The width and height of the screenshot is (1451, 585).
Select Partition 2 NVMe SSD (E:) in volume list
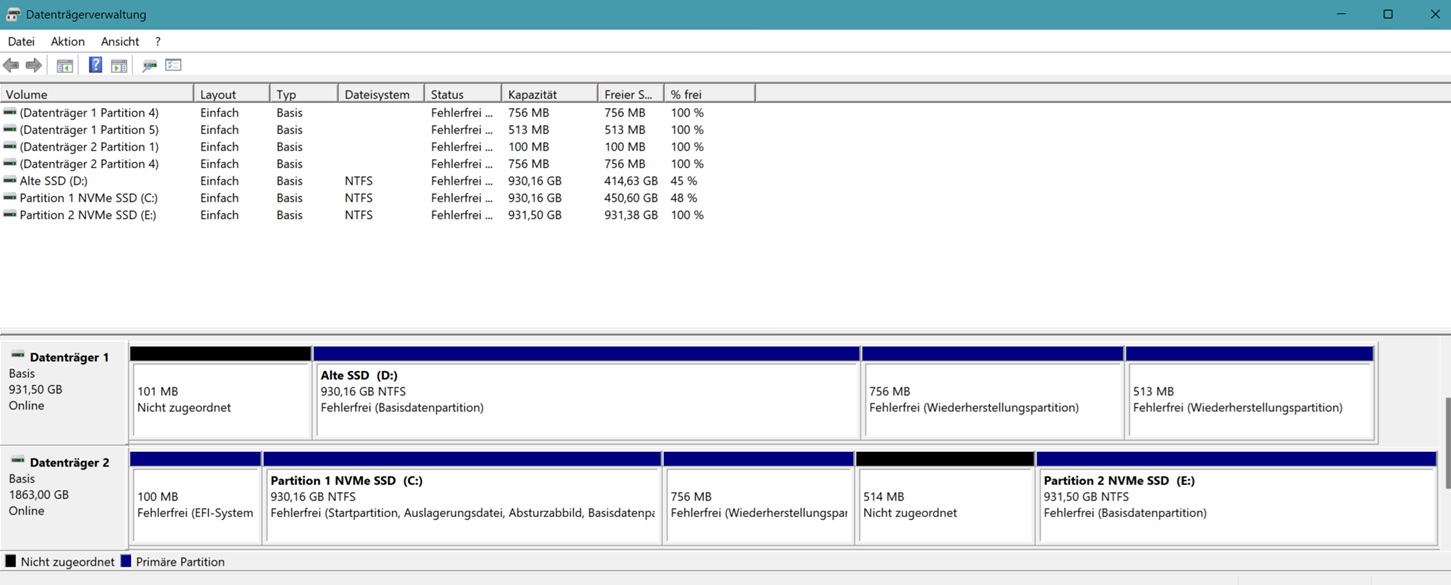(x=378, y=215)
